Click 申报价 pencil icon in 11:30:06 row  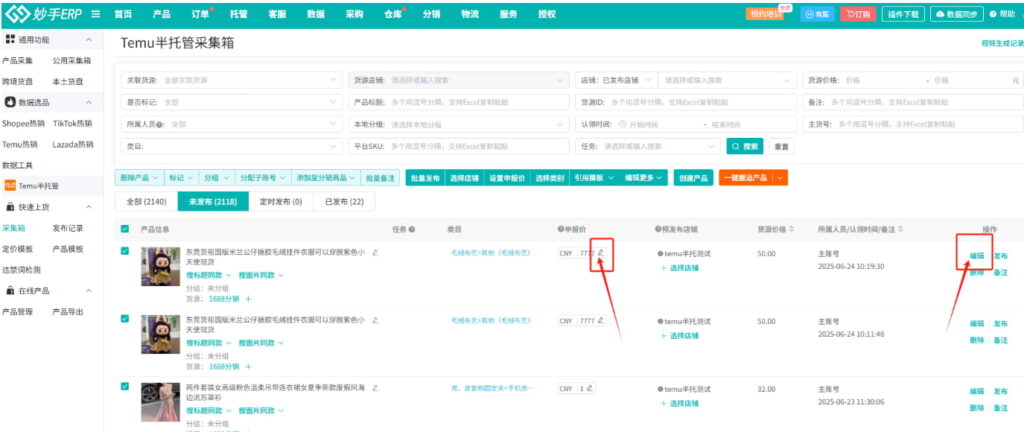[x=590, y=388]
